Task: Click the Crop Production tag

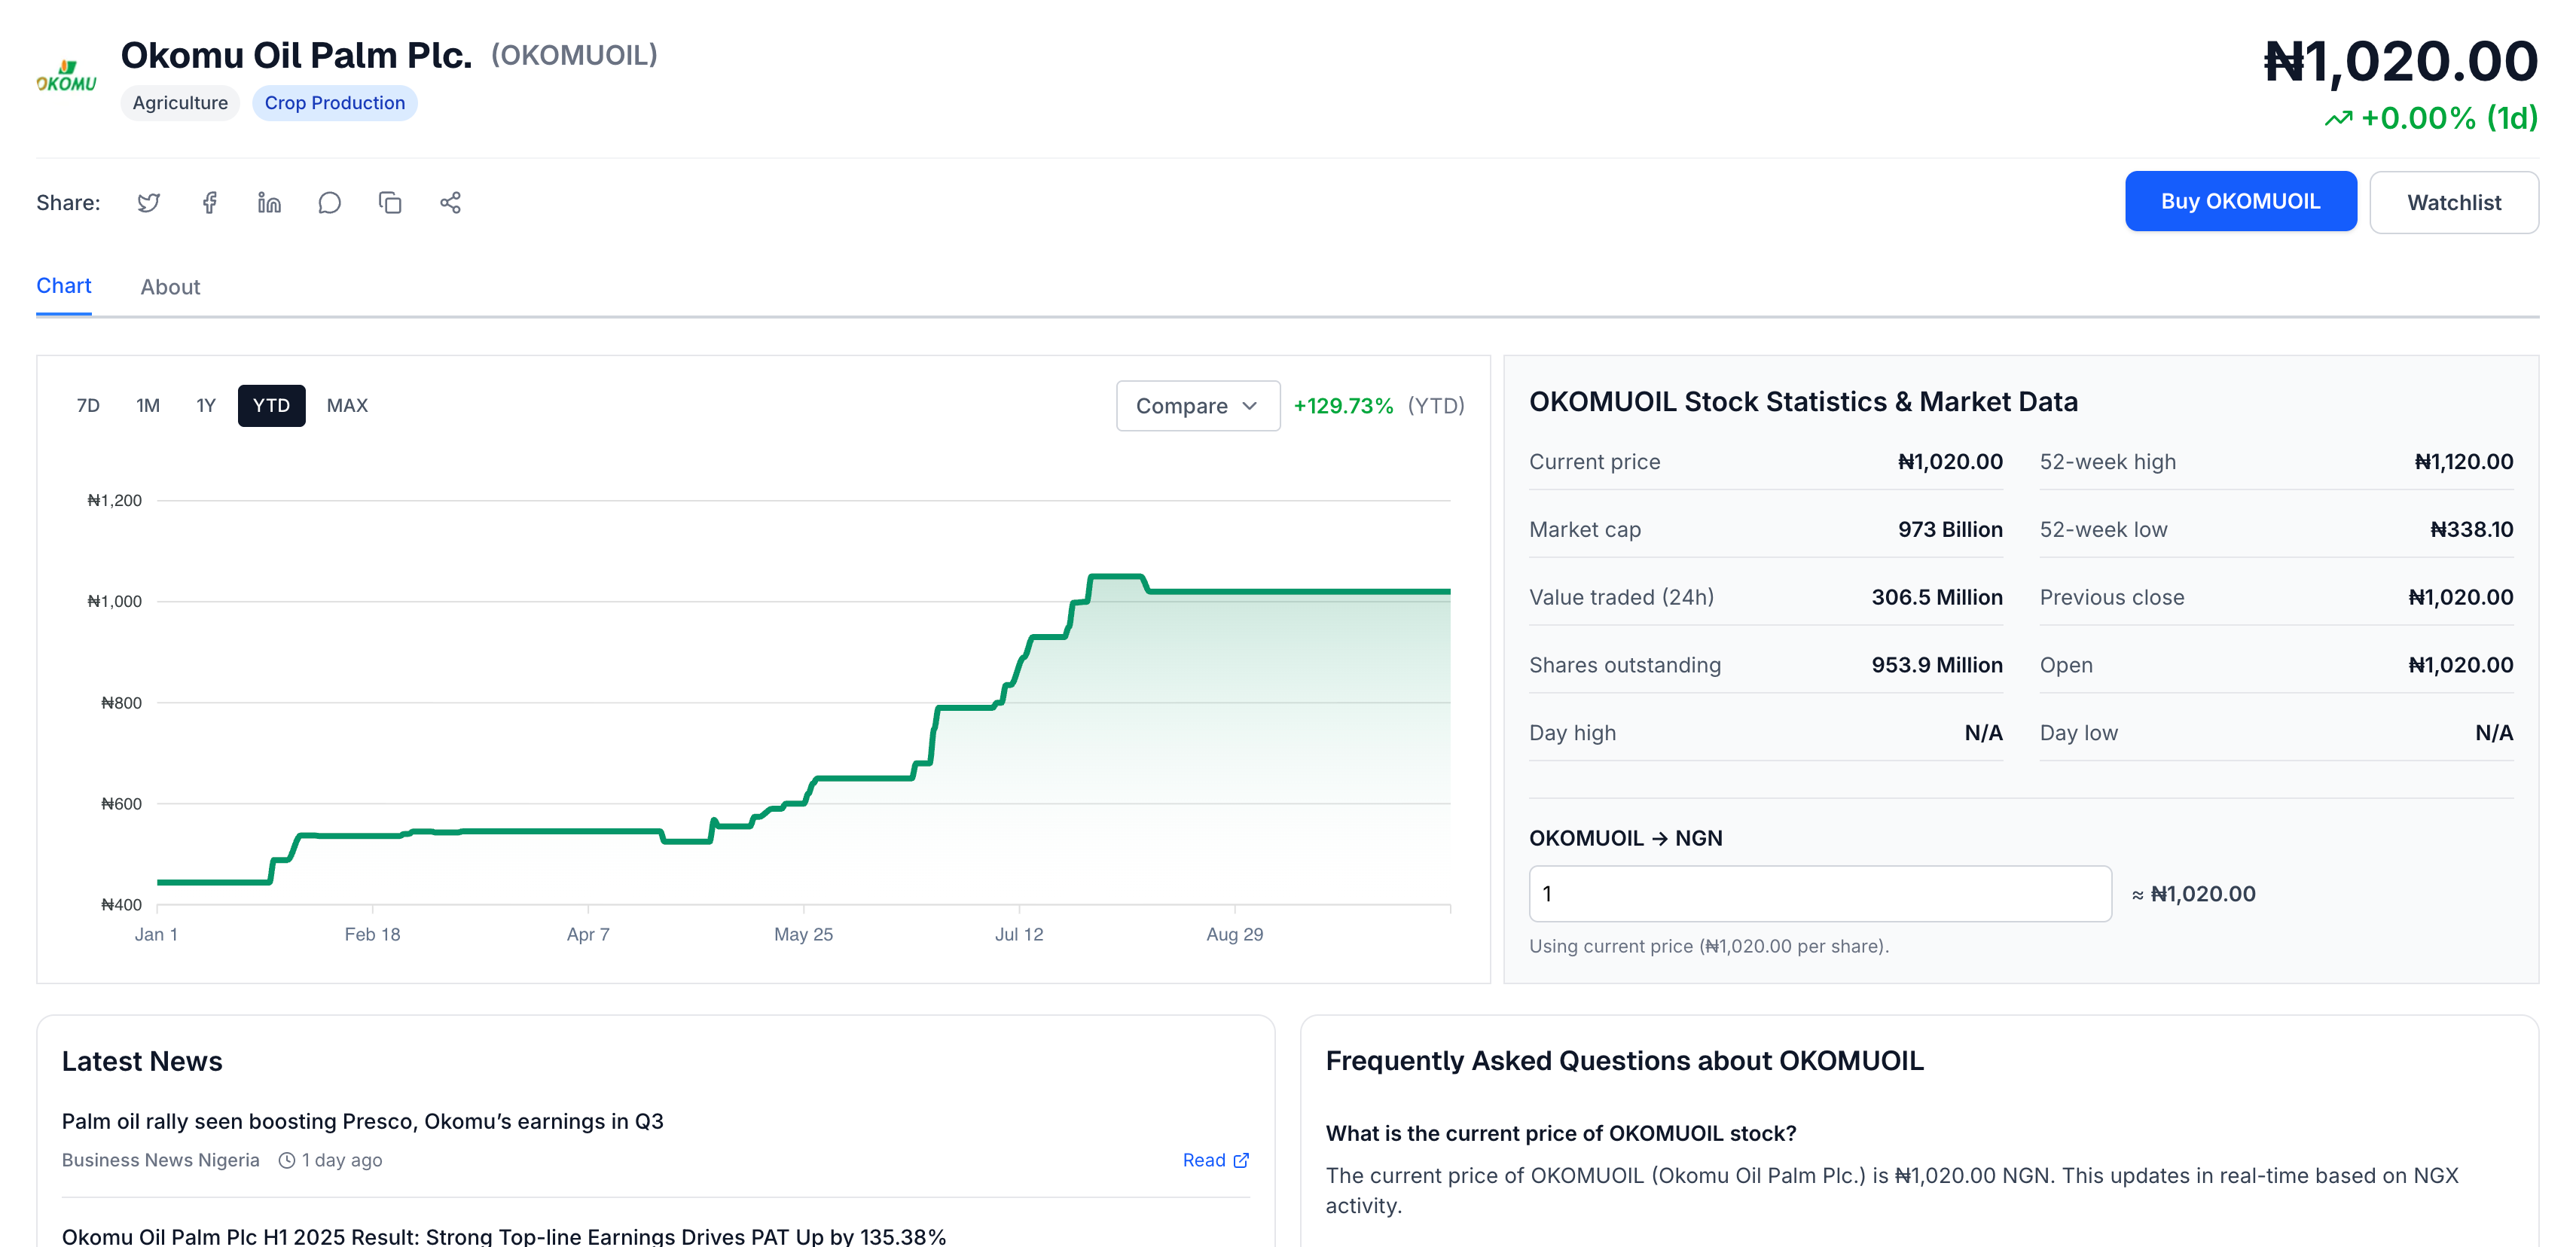Action: 334,103
